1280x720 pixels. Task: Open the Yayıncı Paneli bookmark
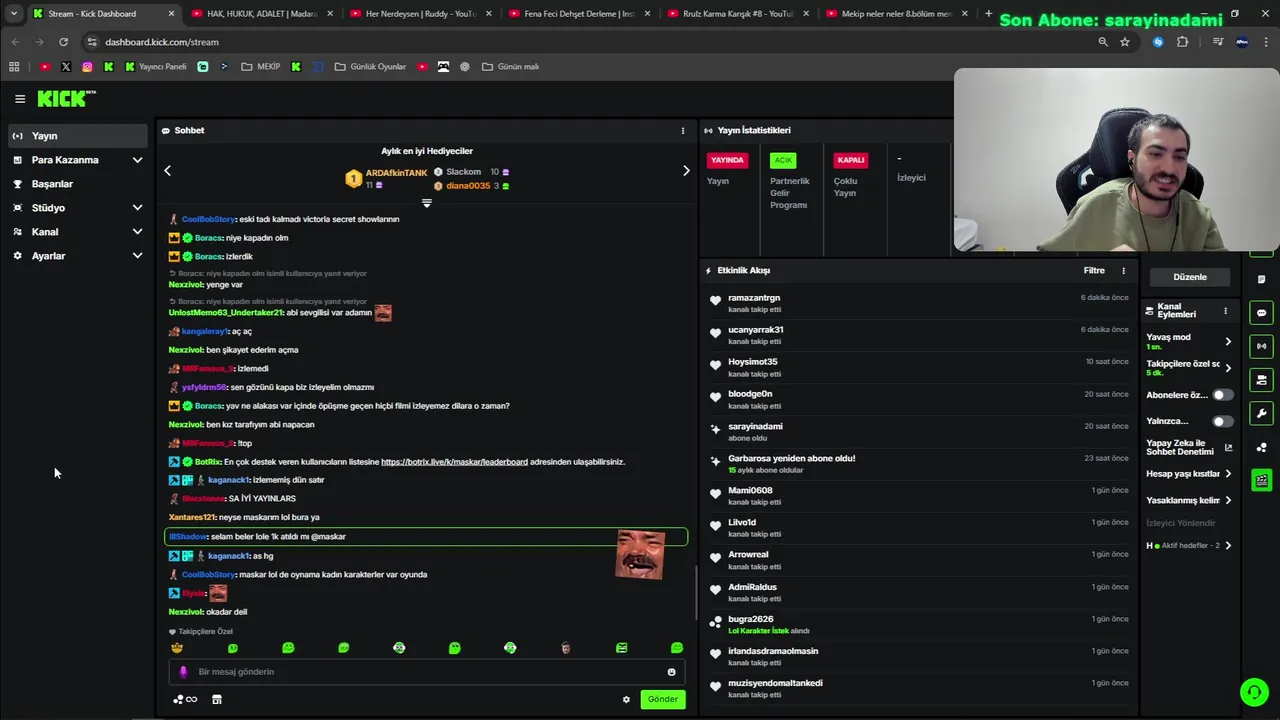[156, 67]
